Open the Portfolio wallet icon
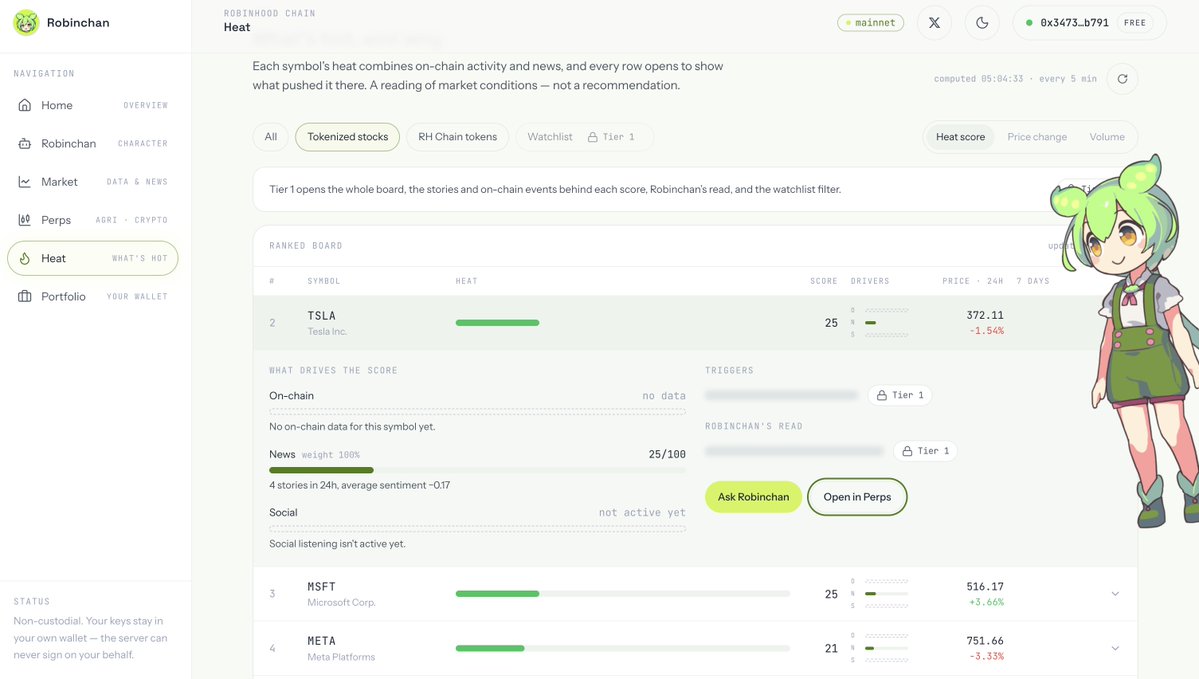 coord(24,296)
